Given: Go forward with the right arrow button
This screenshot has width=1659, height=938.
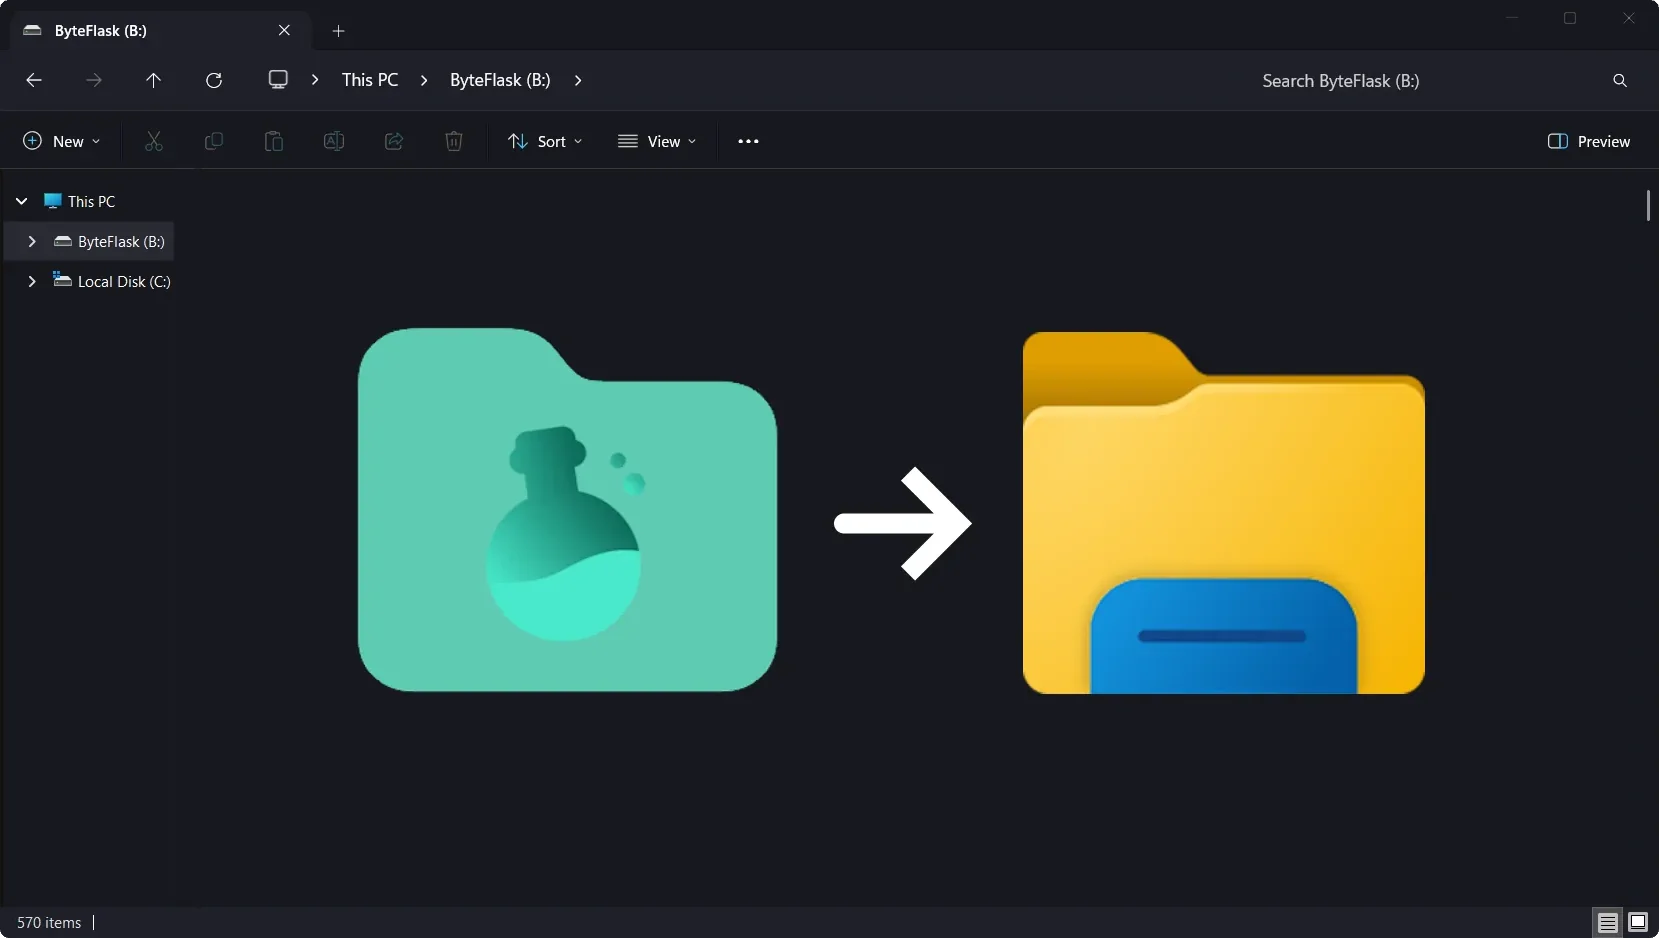Looking at the screenshot, I should pyautogui.click(x=94, y=80).
